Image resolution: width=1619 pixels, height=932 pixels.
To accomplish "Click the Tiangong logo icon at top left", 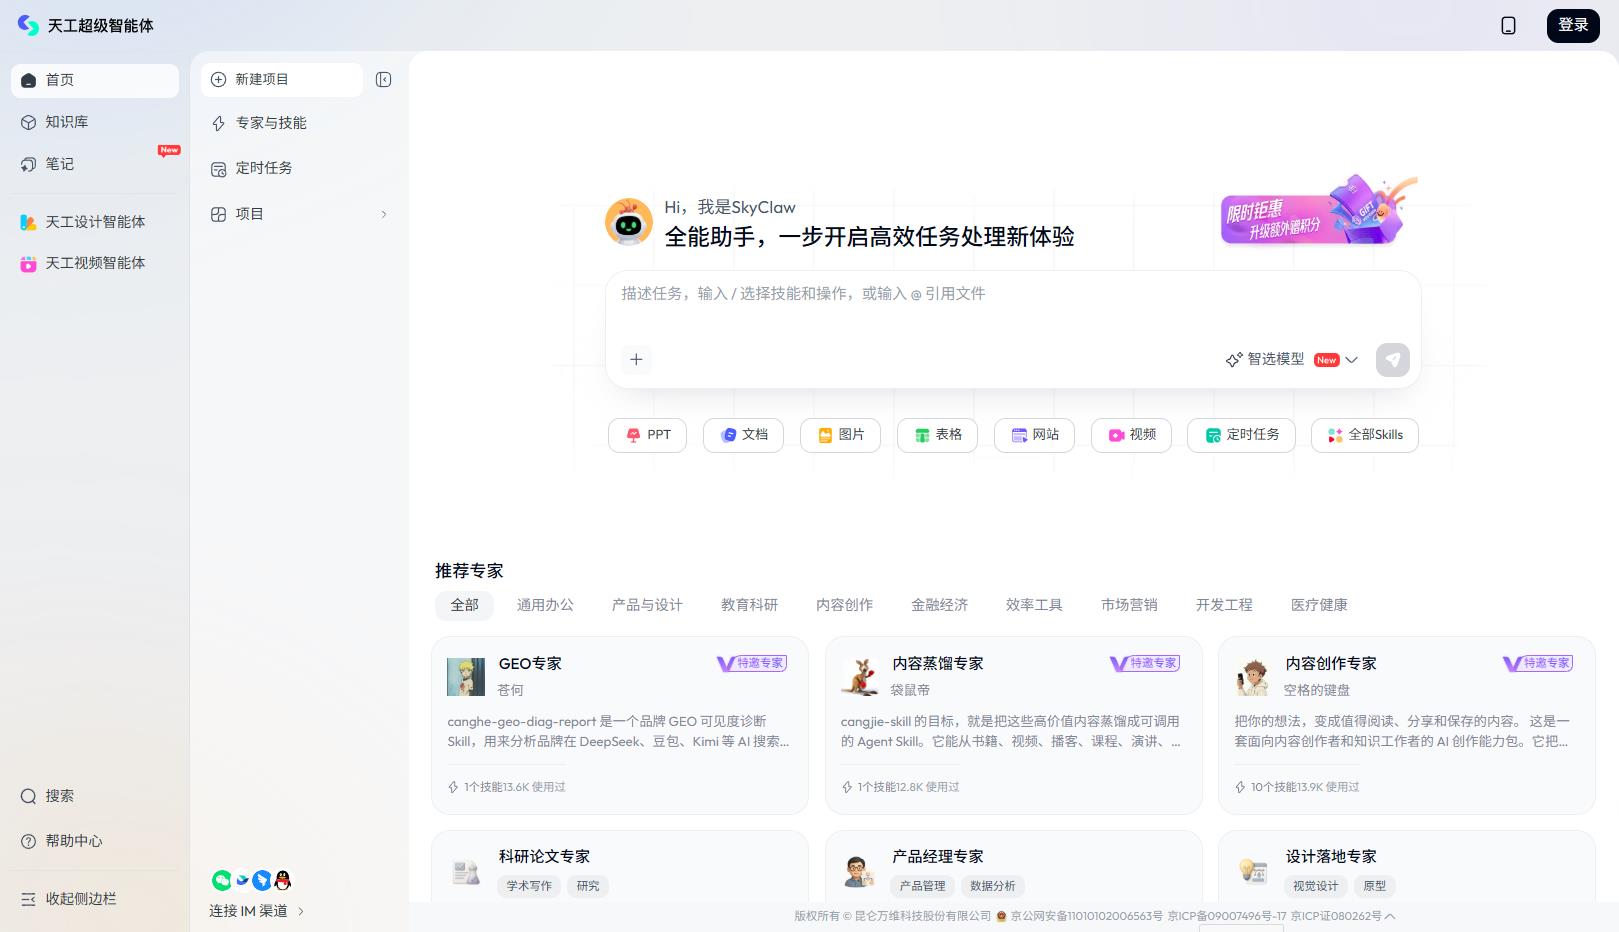I will pos(28,25).
